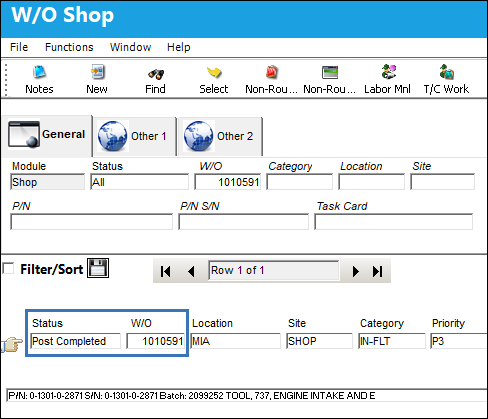Enable the Filter/Sort checkbox

pos(8,268)
